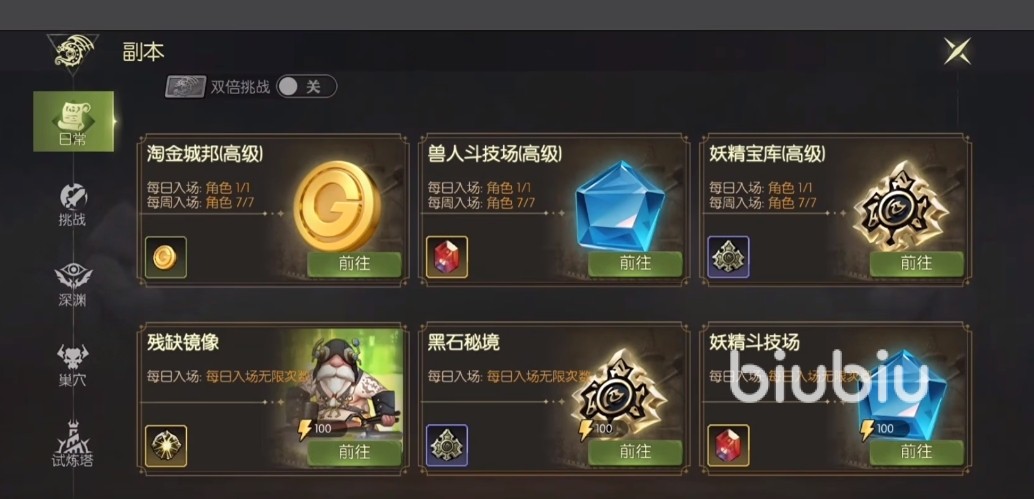Image resolution: width=1034 pixels, height=499 pixels.
Task: Click the 双倍挑战 ticket icon
Action: [x=185, y=86]
